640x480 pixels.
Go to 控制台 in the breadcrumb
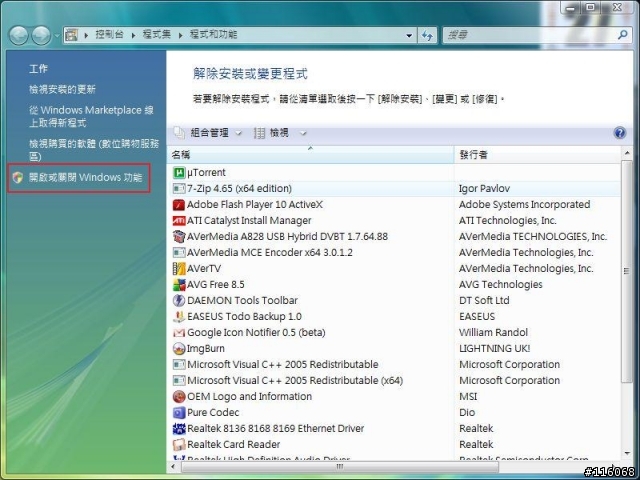pos(109,35)
